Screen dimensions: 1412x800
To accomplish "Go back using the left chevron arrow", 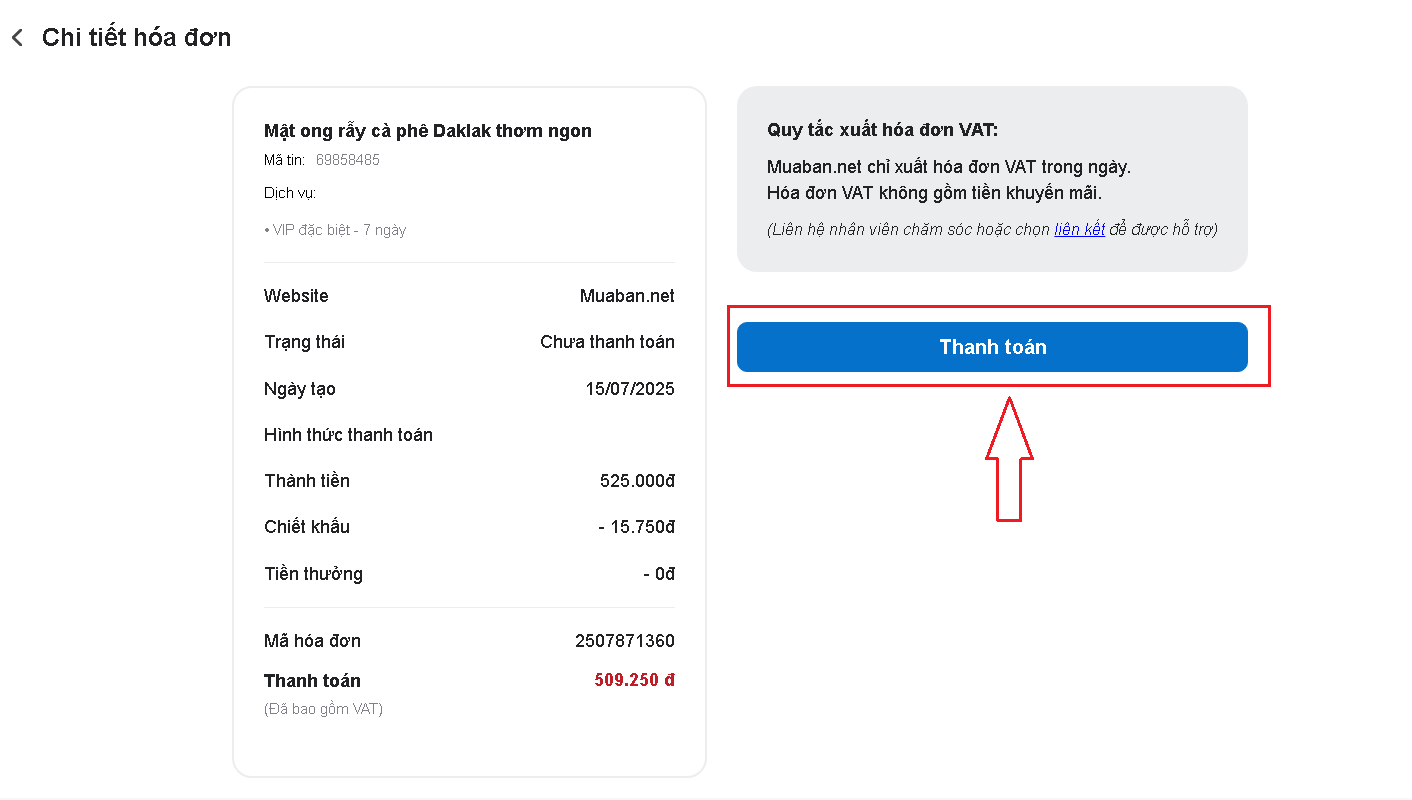I will point(17,38).
